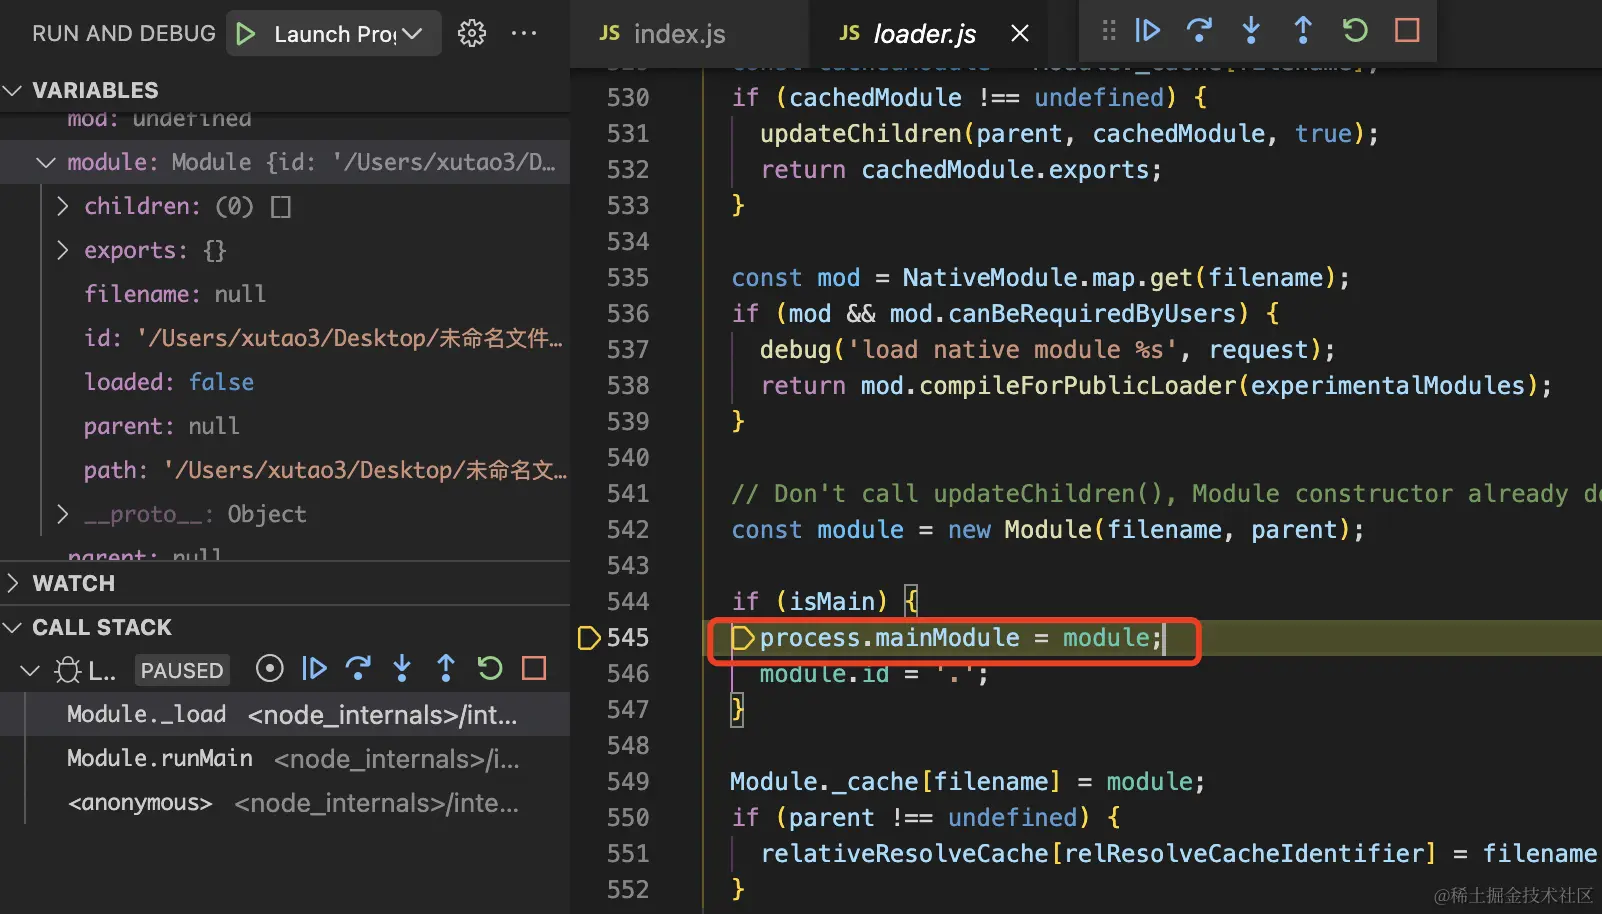
Task: Collapse the VARIABLES section
Action: (x=14, y=90)
